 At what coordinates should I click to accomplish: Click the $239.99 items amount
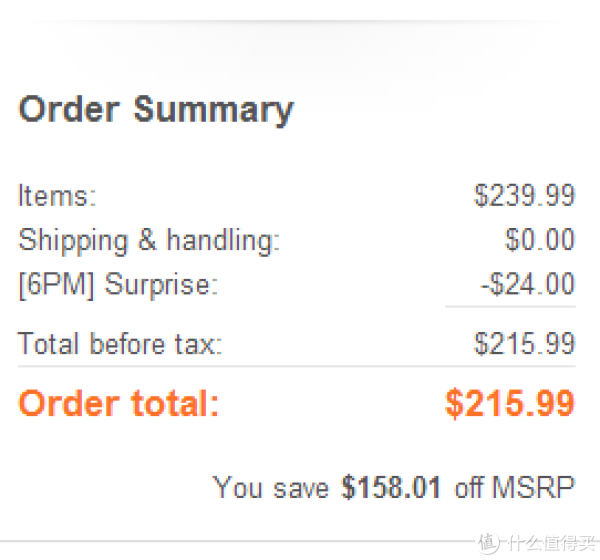[524, 195]
